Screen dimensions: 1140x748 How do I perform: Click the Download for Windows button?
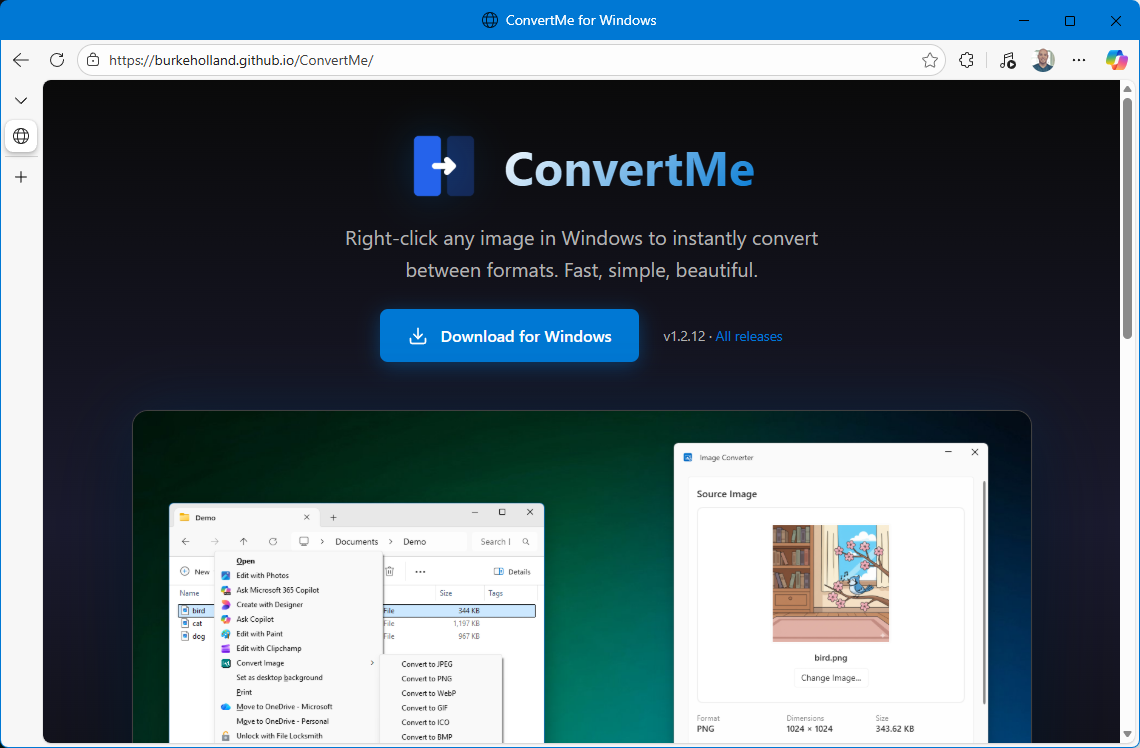[x=509, y=335]
